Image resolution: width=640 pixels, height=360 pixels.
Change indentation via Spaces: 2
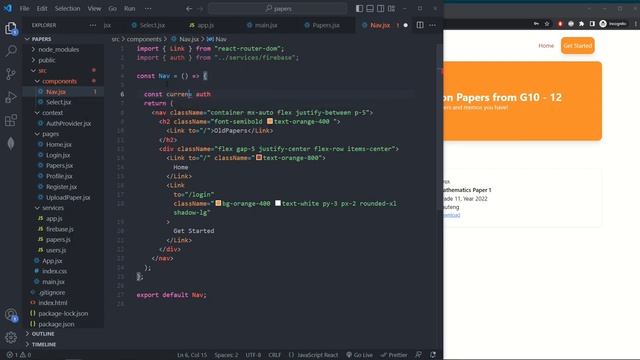click(226, 355)
